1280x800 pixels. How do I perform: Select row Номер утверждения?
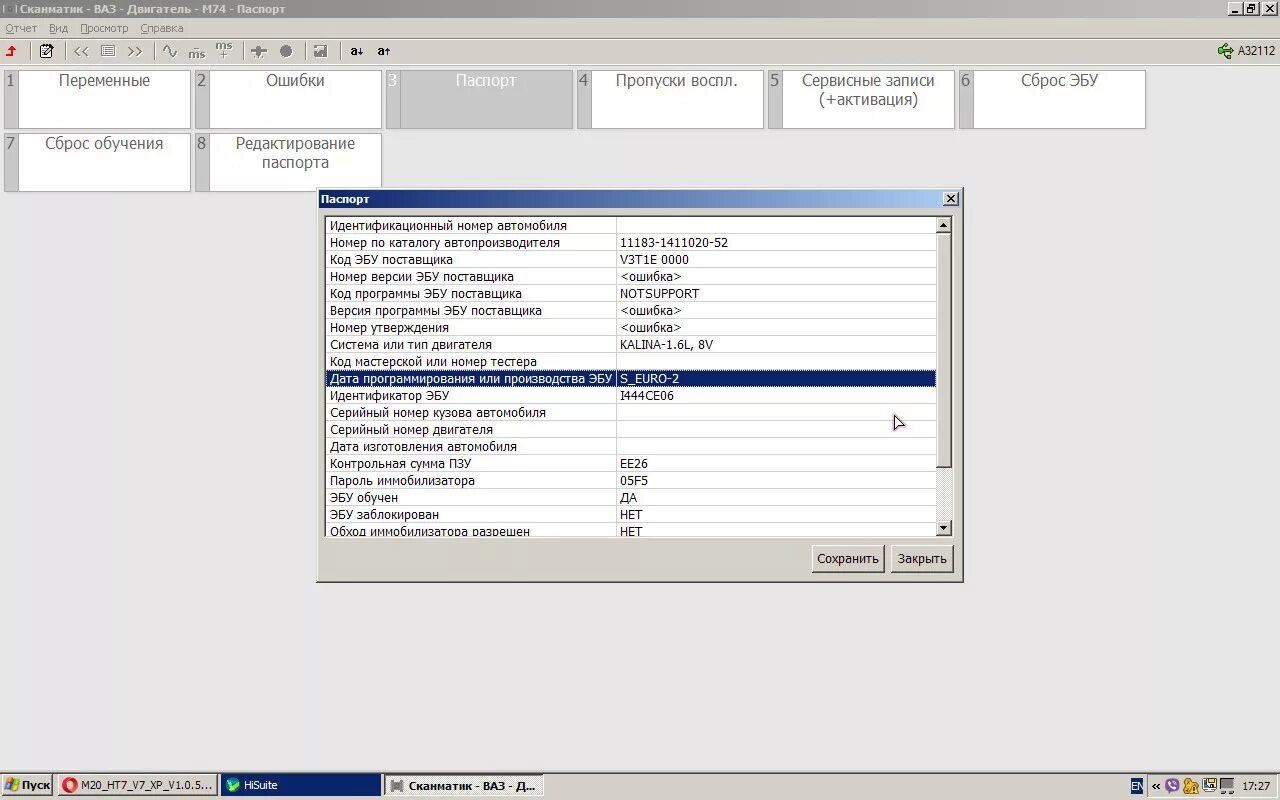tap(631, 328)
